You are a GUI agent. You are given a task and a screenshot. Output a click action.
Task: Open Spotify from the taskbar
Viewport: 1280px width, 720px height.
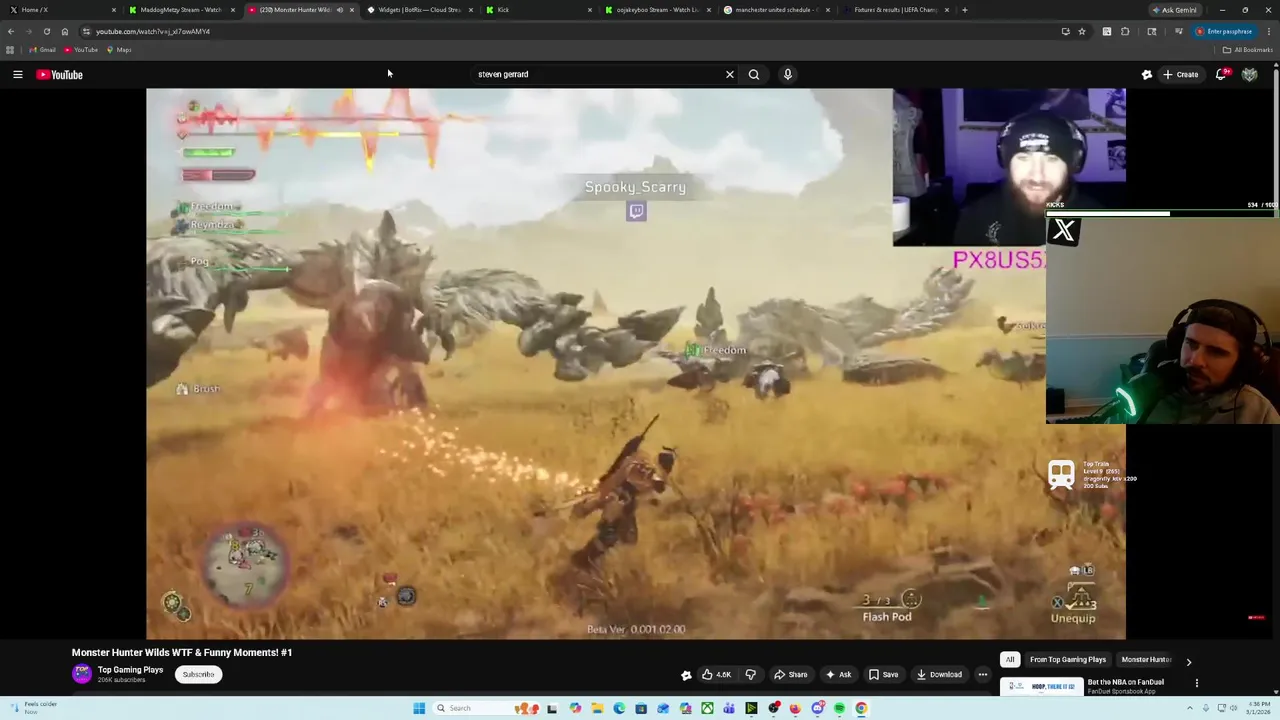839,708
